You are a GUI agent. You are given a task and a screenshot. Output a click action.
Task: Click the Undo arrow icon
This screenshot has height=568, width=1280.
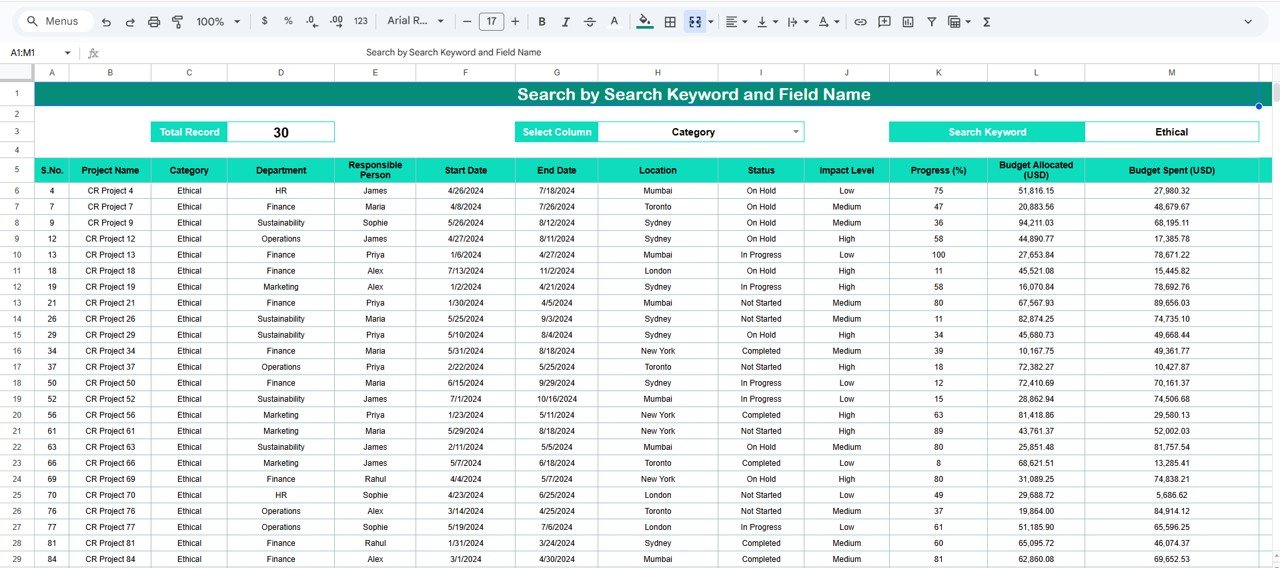click(106, 21)
